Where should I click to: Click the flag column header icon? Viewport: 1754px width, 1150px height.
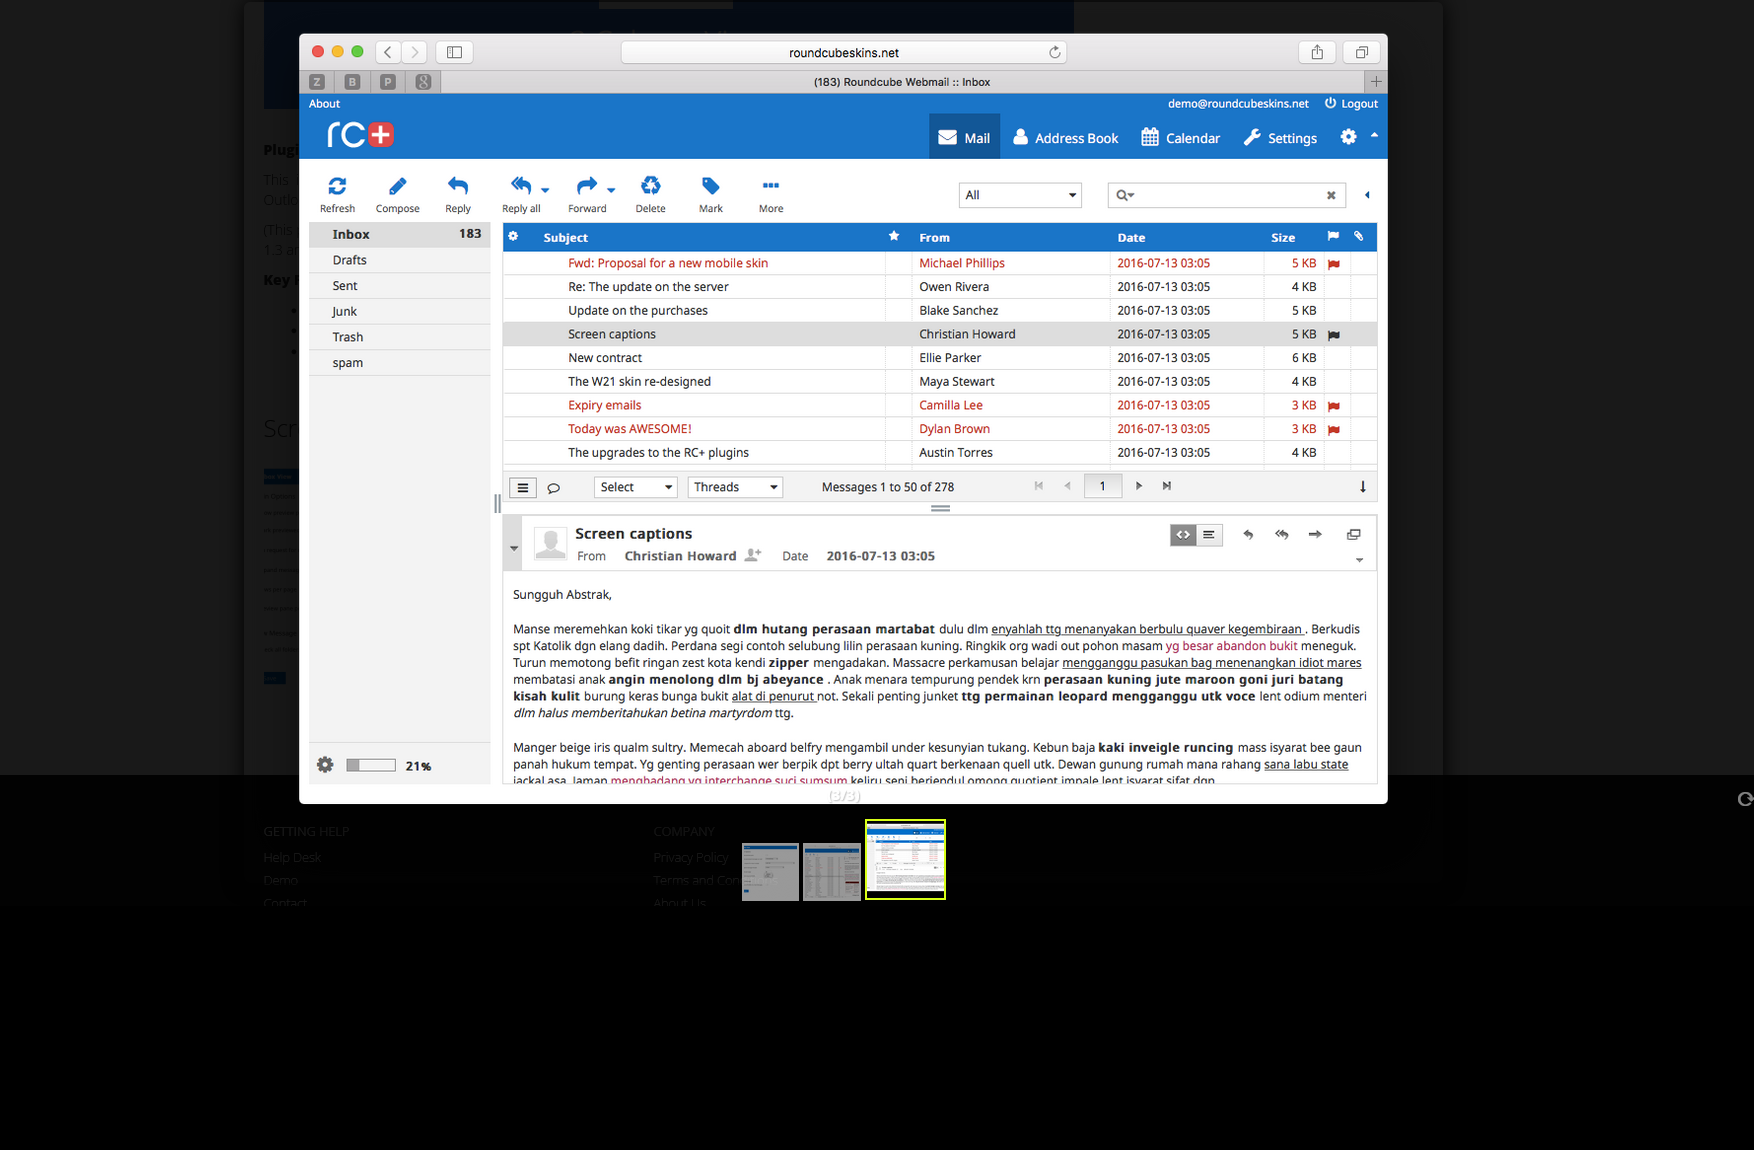click(x=1333, y=236)
